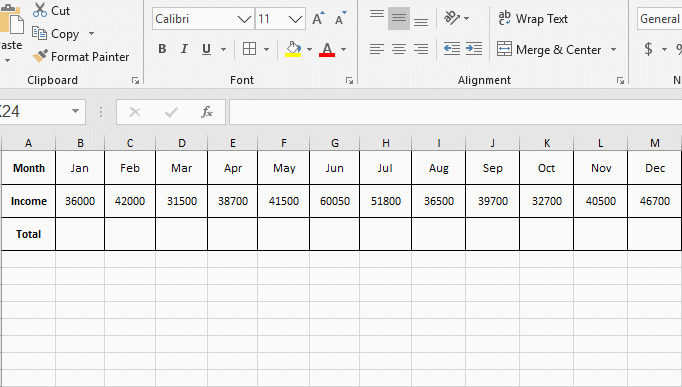Select the Sep cell
682x387 pixels.
coord(492,168)
